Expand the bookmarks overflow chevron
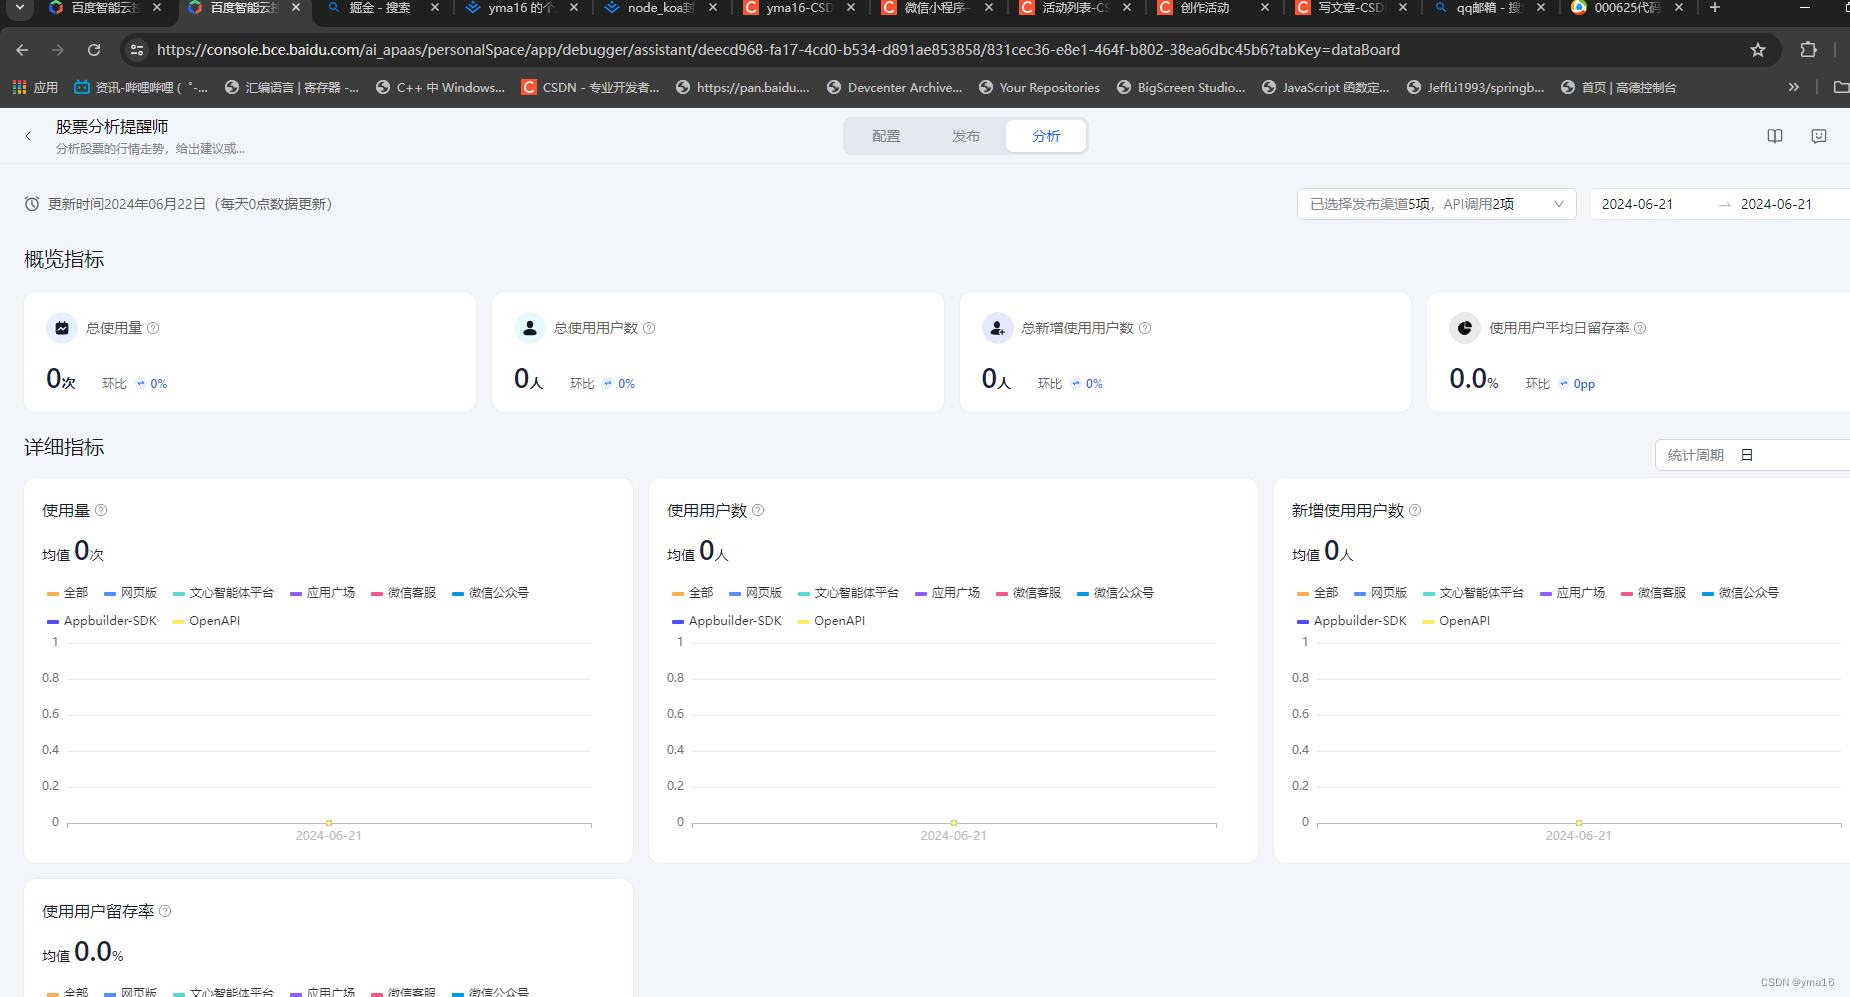Viewport: 1850px width, 997px height. [x=1793, y=87]
